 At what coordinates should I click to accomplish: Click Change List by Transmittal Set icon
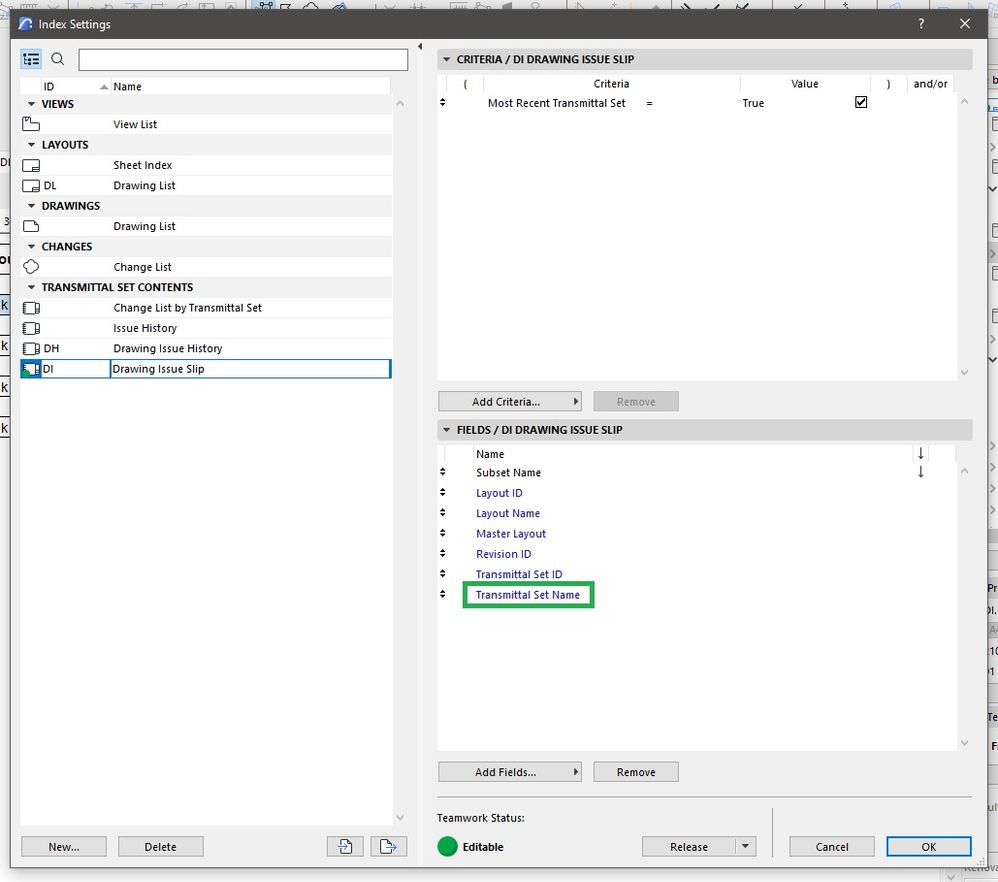point(31,308)
